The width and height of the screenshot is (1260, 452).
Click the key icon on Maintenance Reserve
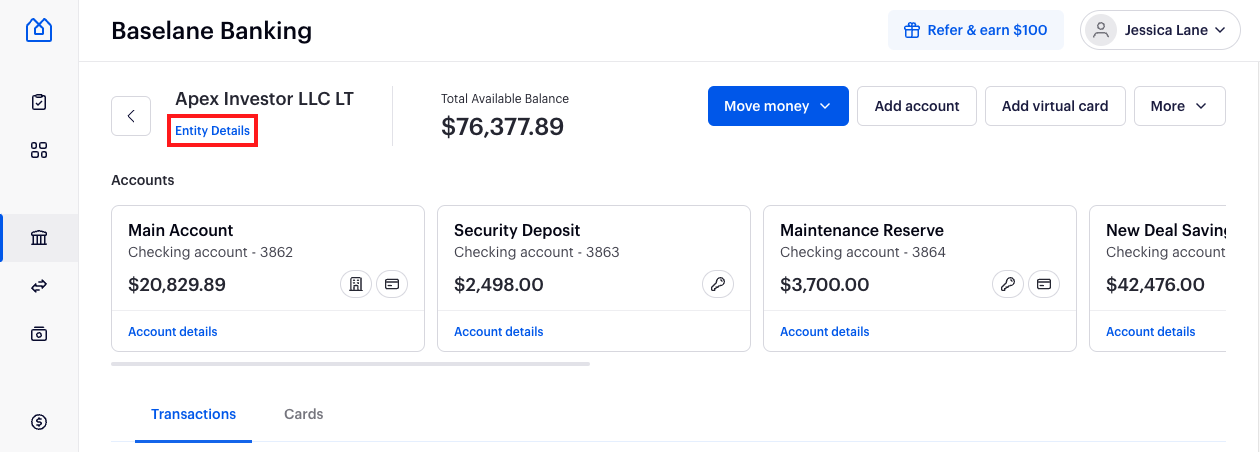1007,285
